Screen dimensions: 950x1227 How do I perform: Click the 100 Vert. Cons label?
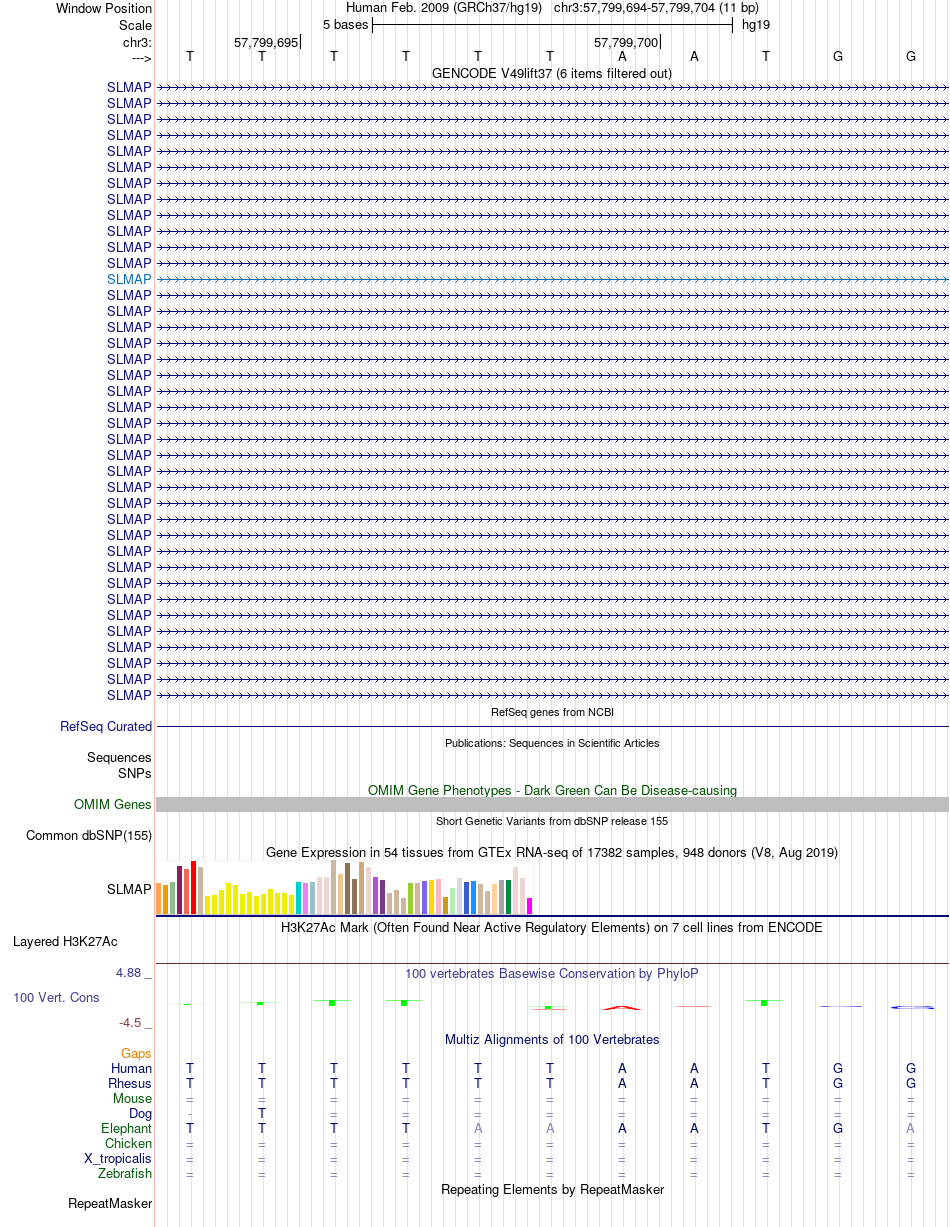tap(56, 997)
